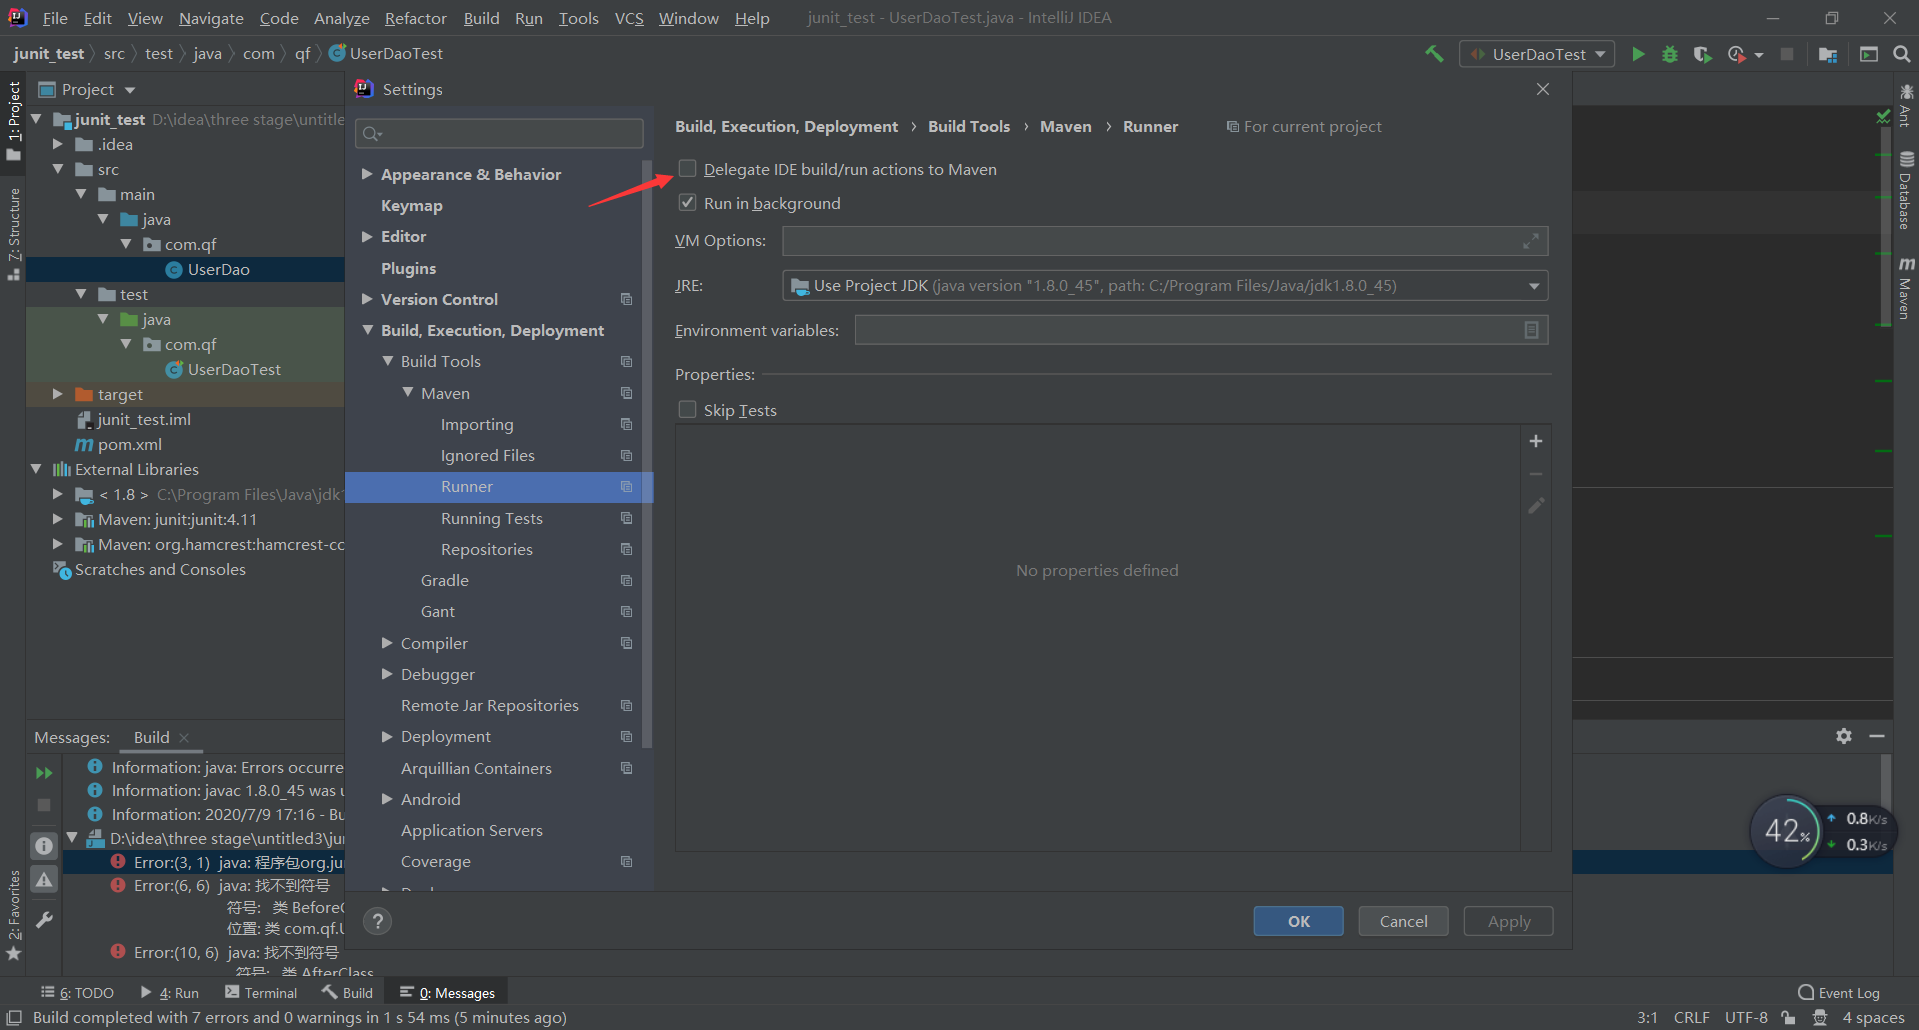This screenshot has width=1919, height=1030.
Task: Enable Delegate IDE build/run actions to Maven
Action: tap(687, 168)
